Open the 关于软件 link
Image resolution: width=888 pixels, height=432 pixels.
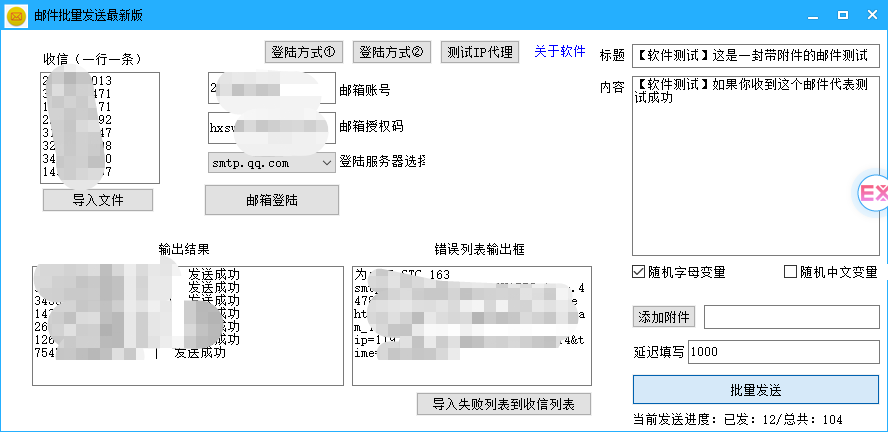[x=559, y=52]
